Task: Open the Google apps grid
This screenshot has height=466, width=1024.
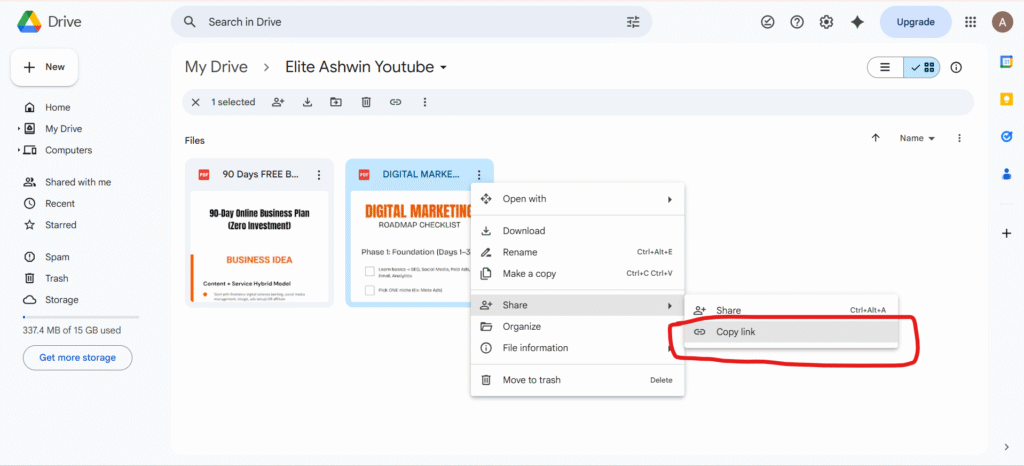Action: click(x=970, y=22)
